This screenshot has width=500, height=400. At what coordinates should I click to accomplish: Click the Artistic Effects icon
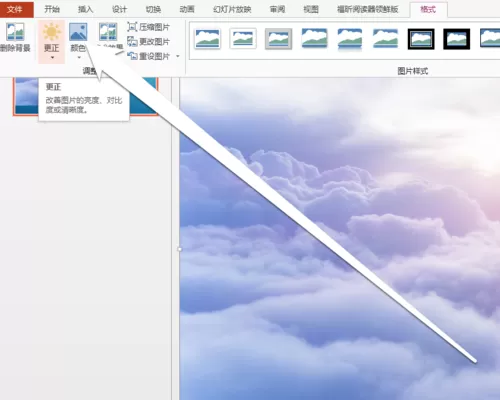pyautogui.click(x=108, y=32)
